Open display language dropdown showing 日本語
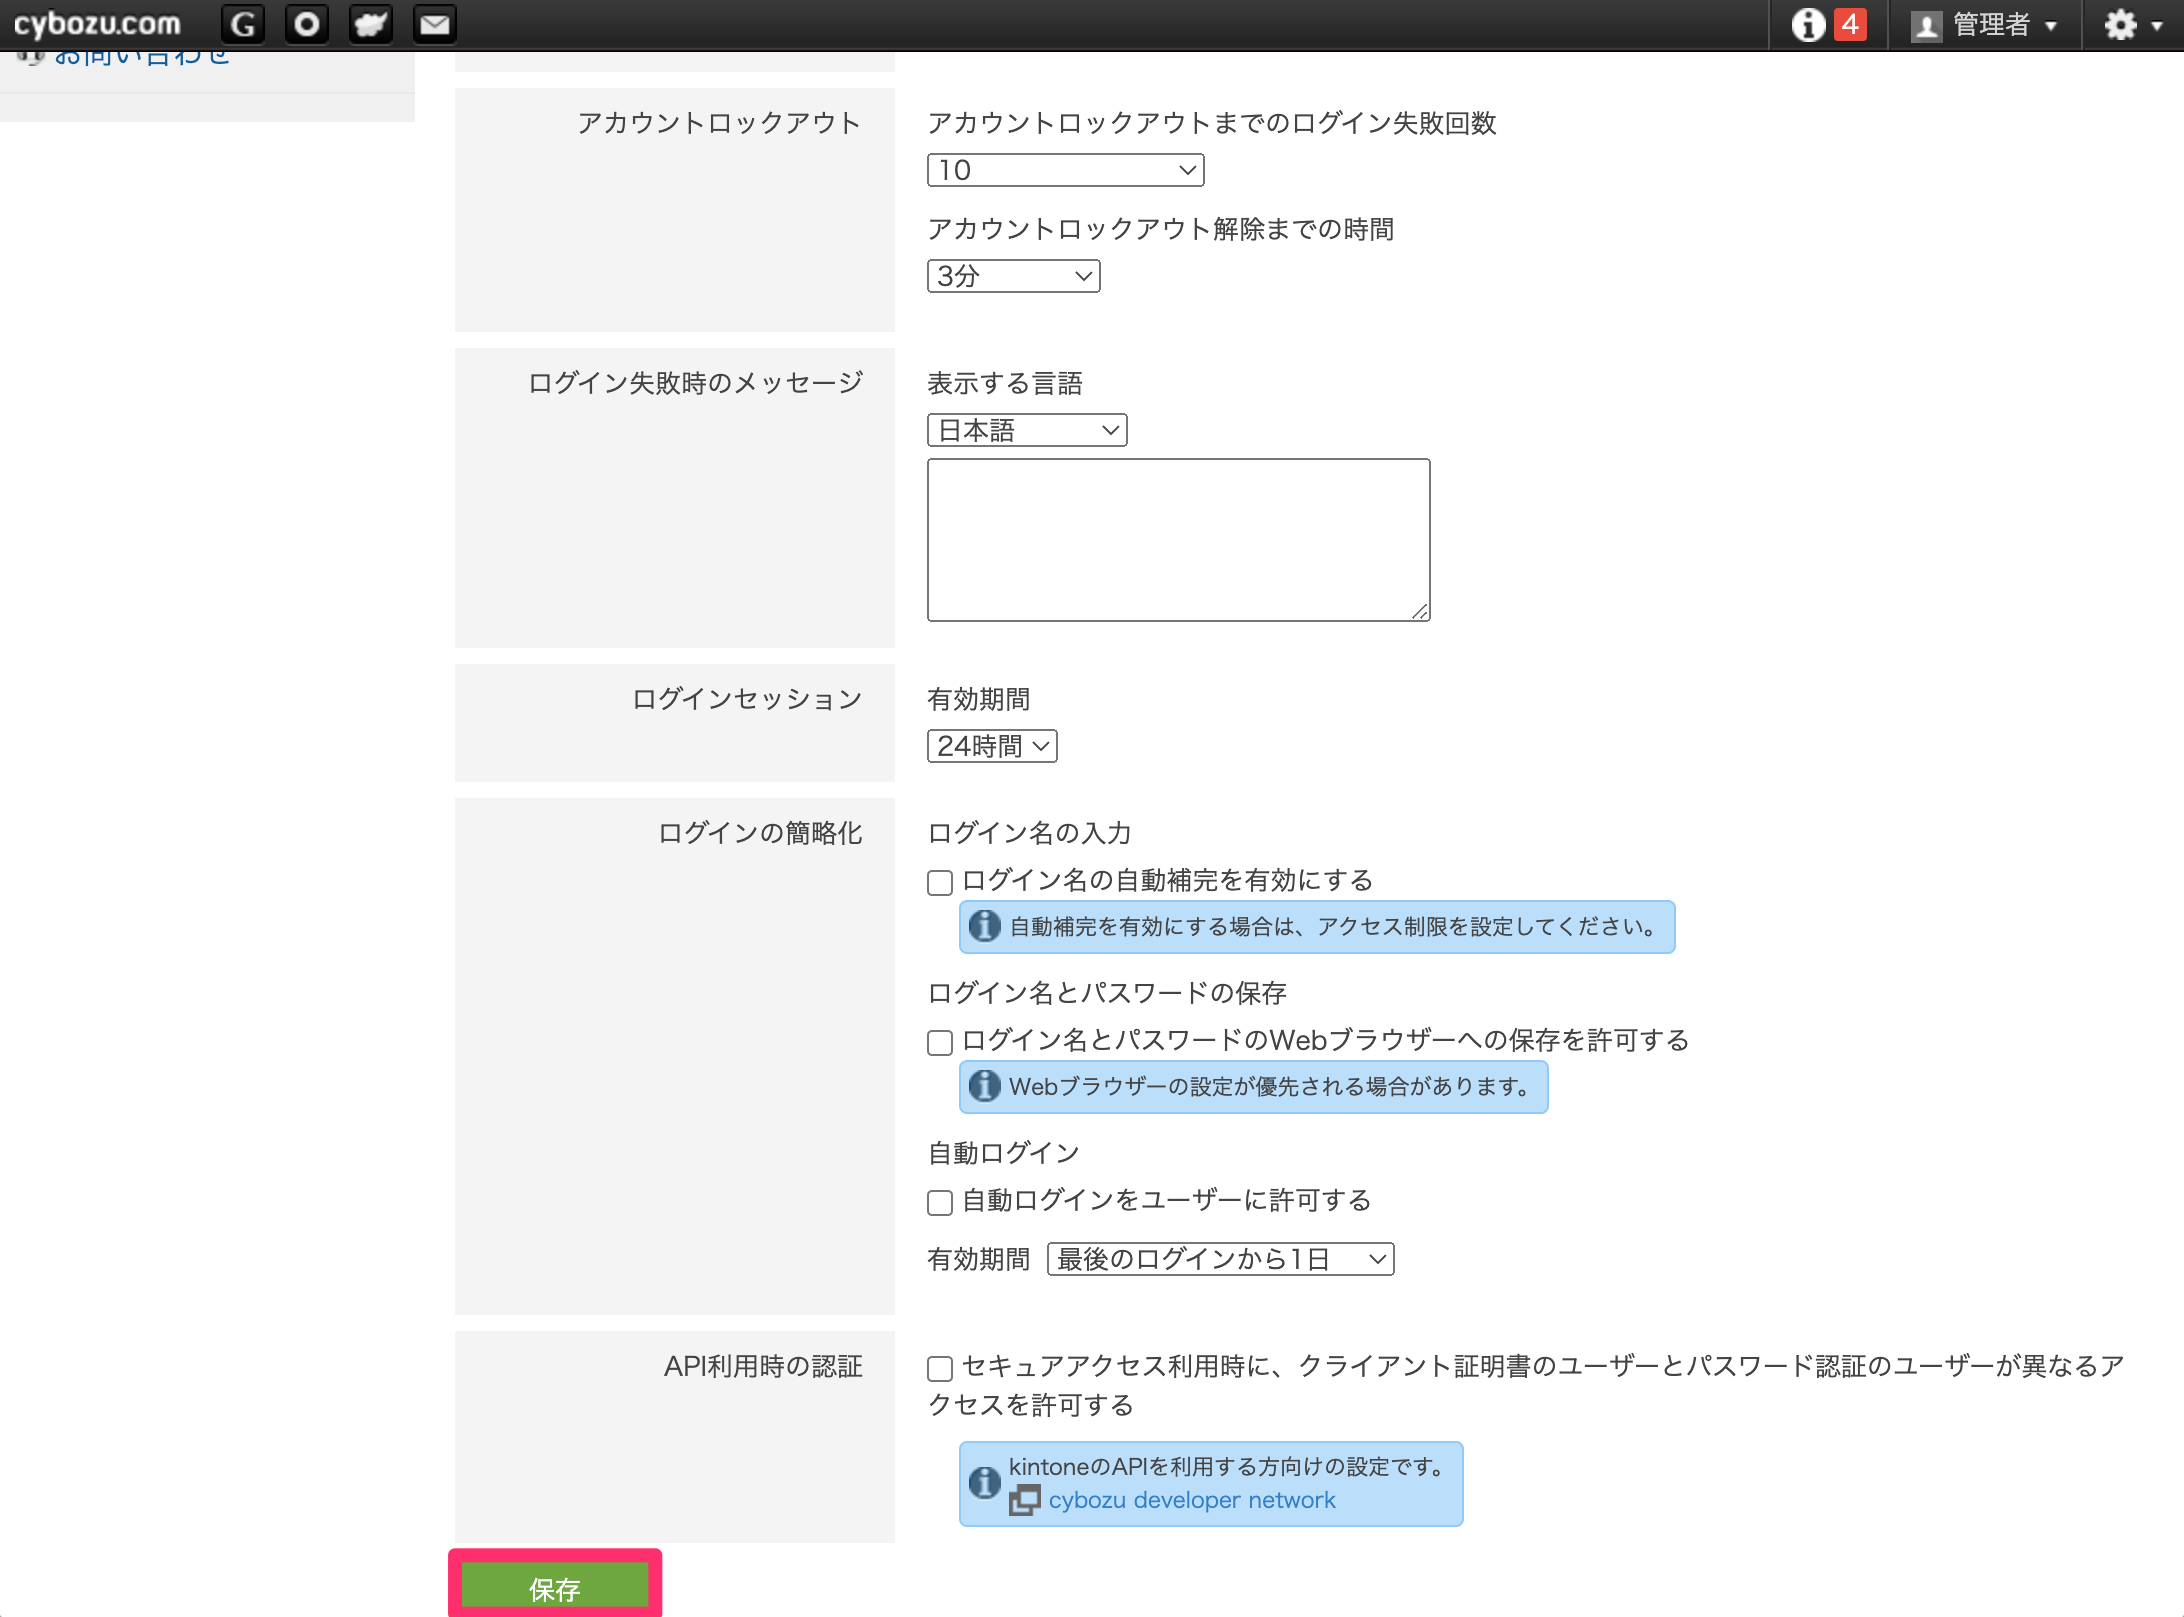This screenshot has height=1617, width=2184. click(x=1027, y=430)
